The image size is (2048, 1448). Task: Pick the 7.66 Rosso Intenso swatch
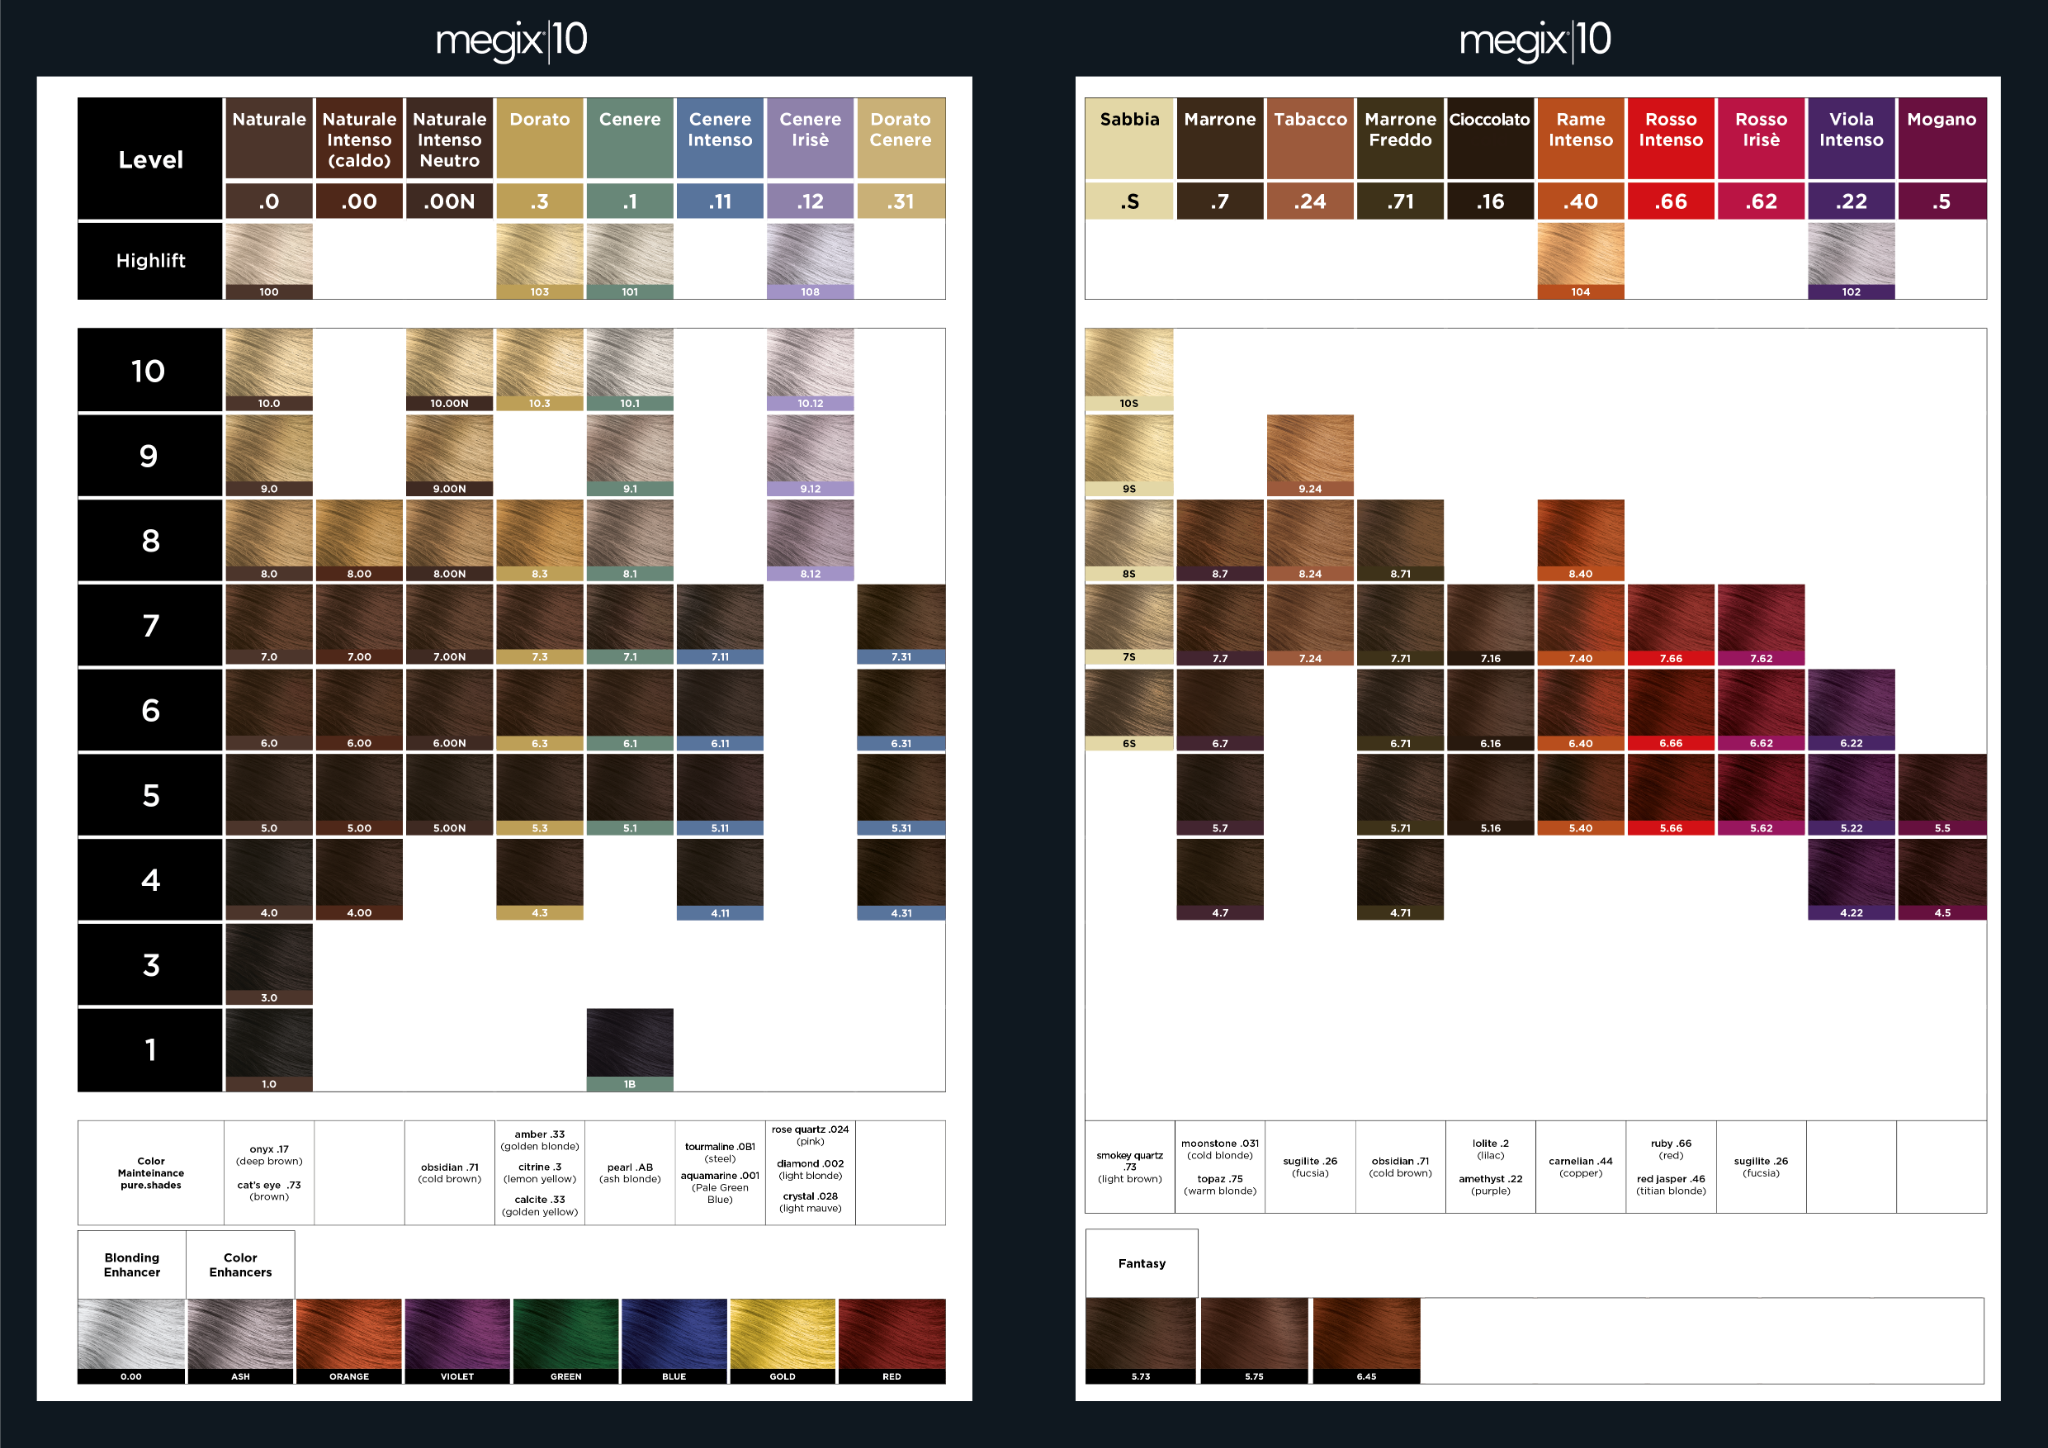[x=1671, y=625]
